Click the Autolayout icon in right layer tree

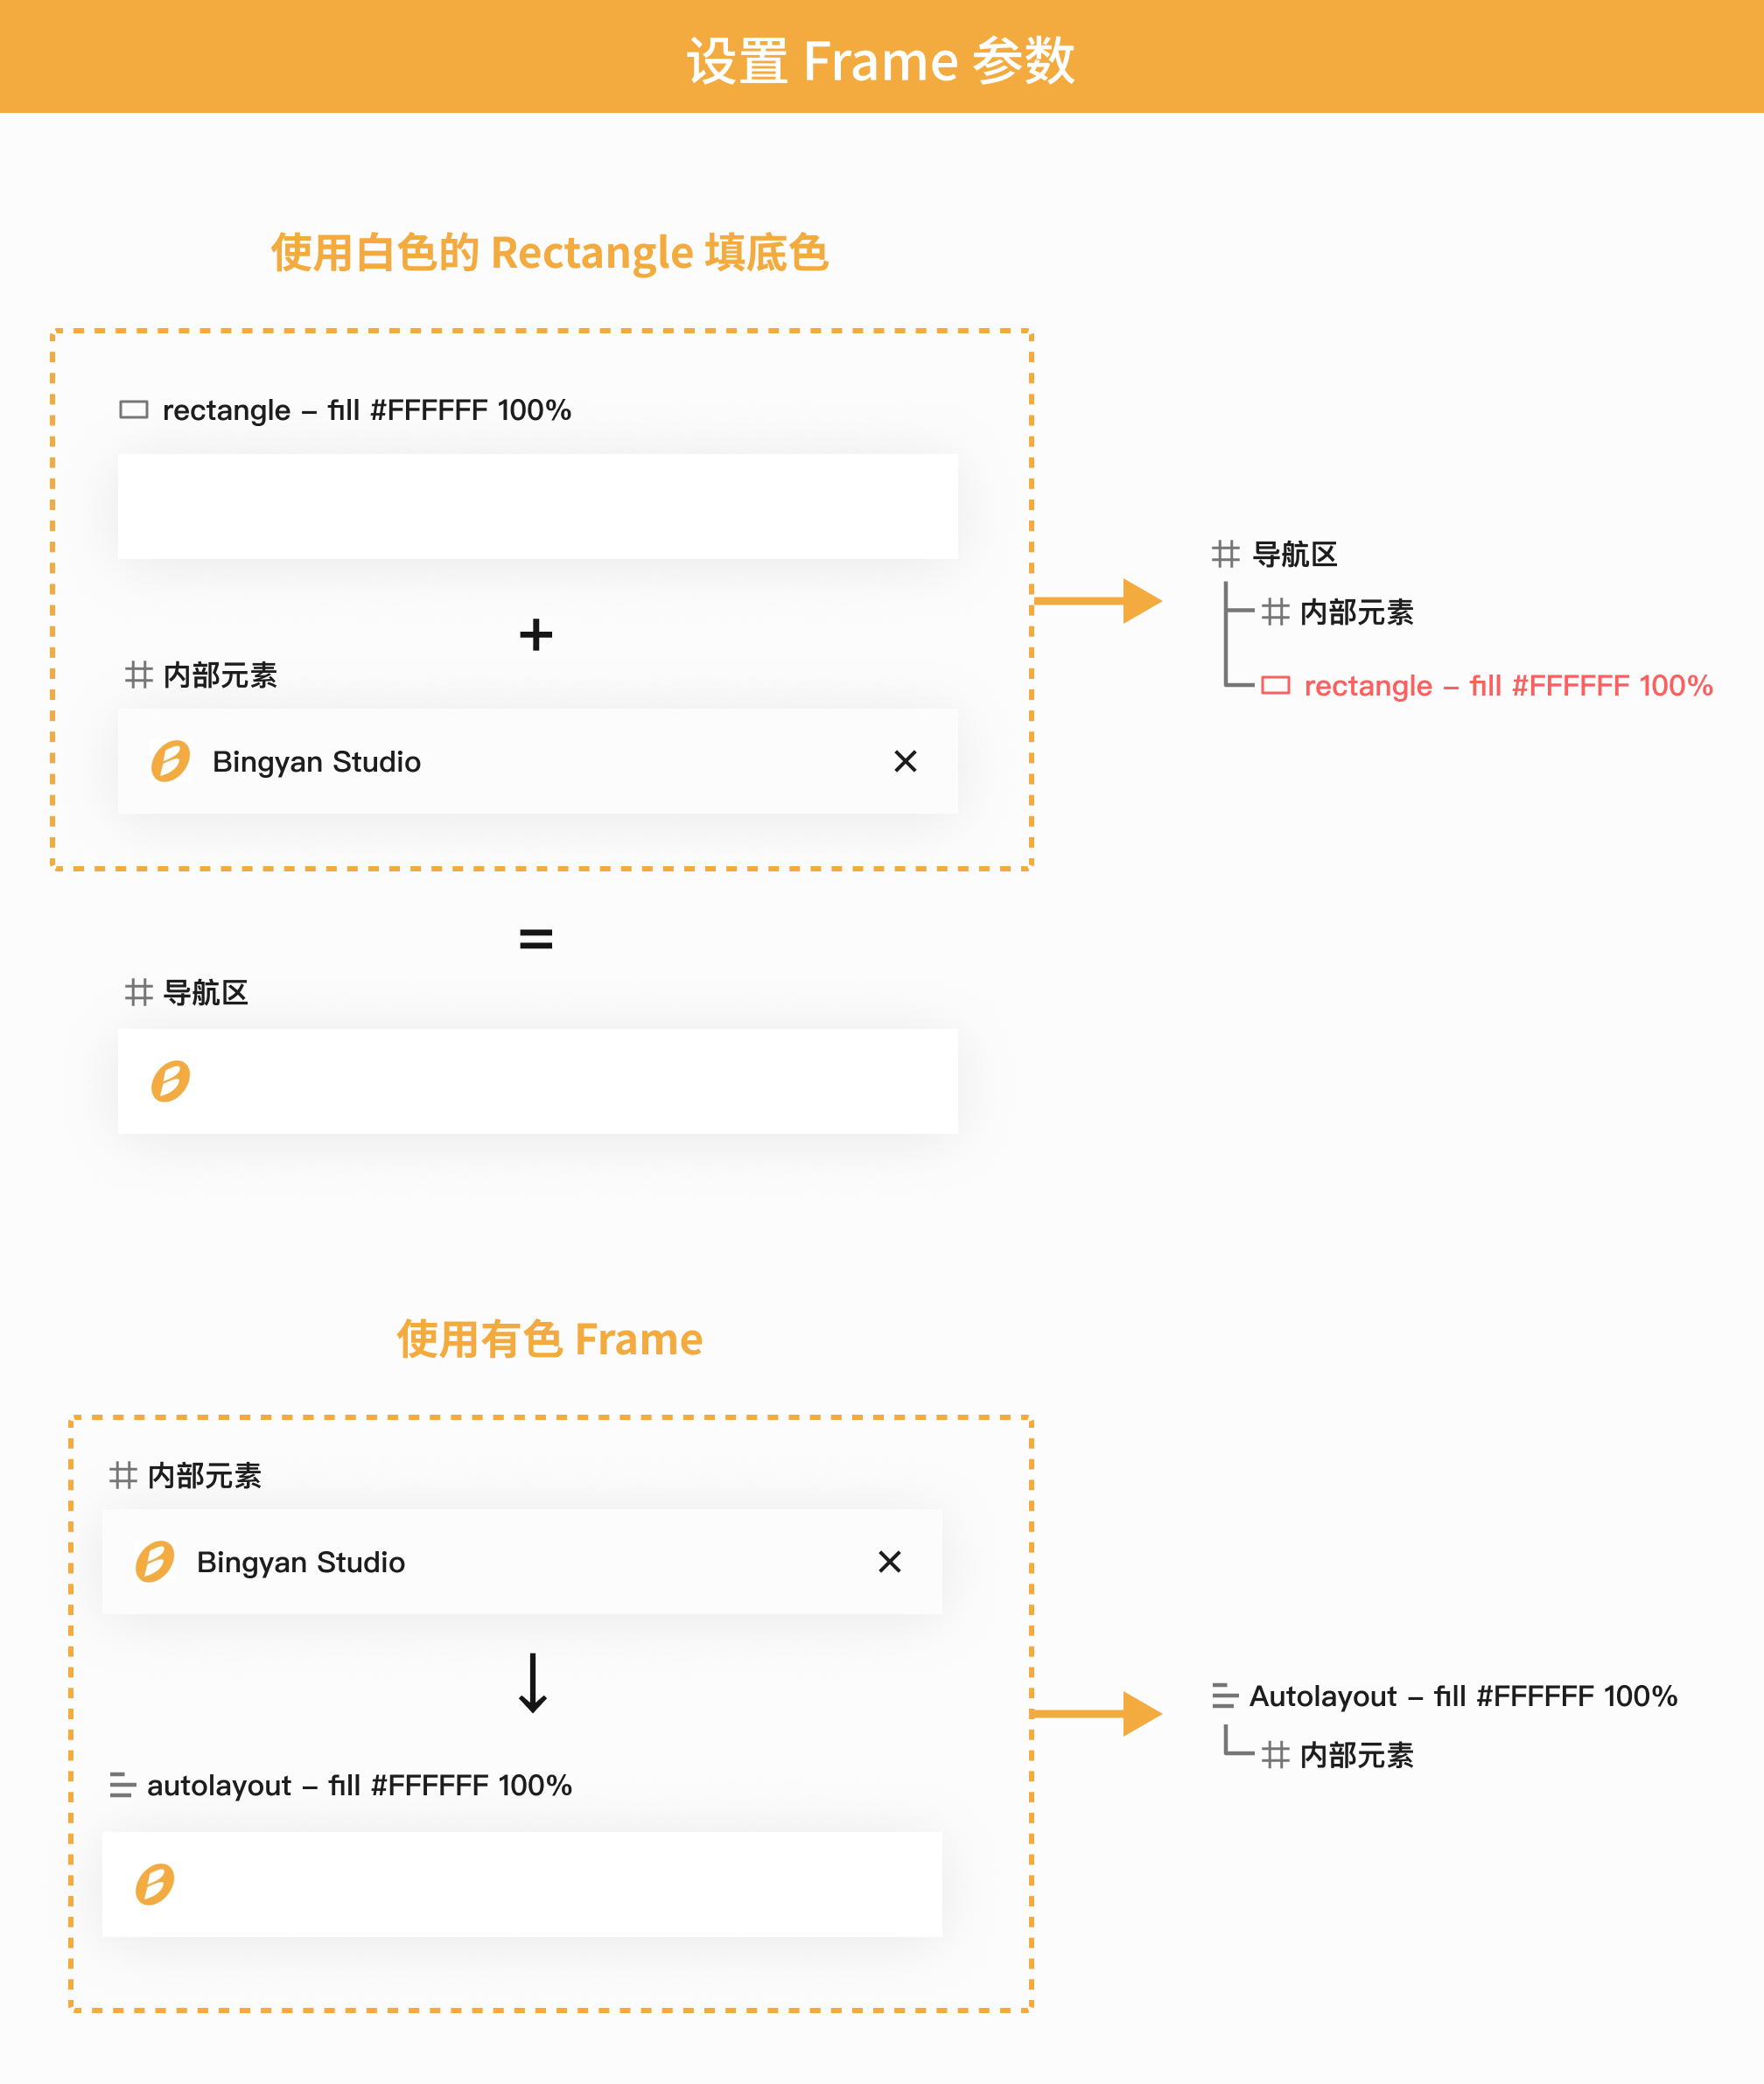point(1224,1696)
